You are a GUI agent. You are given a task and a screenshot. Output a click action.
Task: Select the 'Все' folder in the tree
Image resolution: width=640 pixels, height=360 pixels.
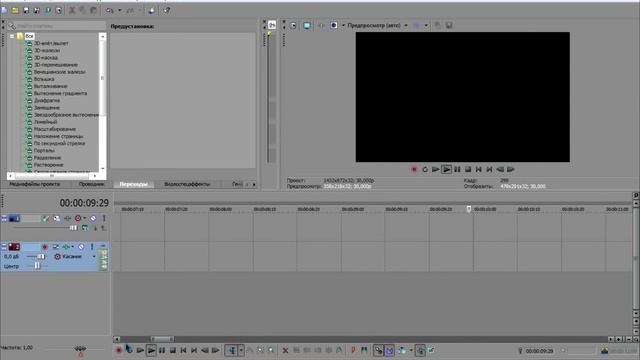(x=29, y=36)
